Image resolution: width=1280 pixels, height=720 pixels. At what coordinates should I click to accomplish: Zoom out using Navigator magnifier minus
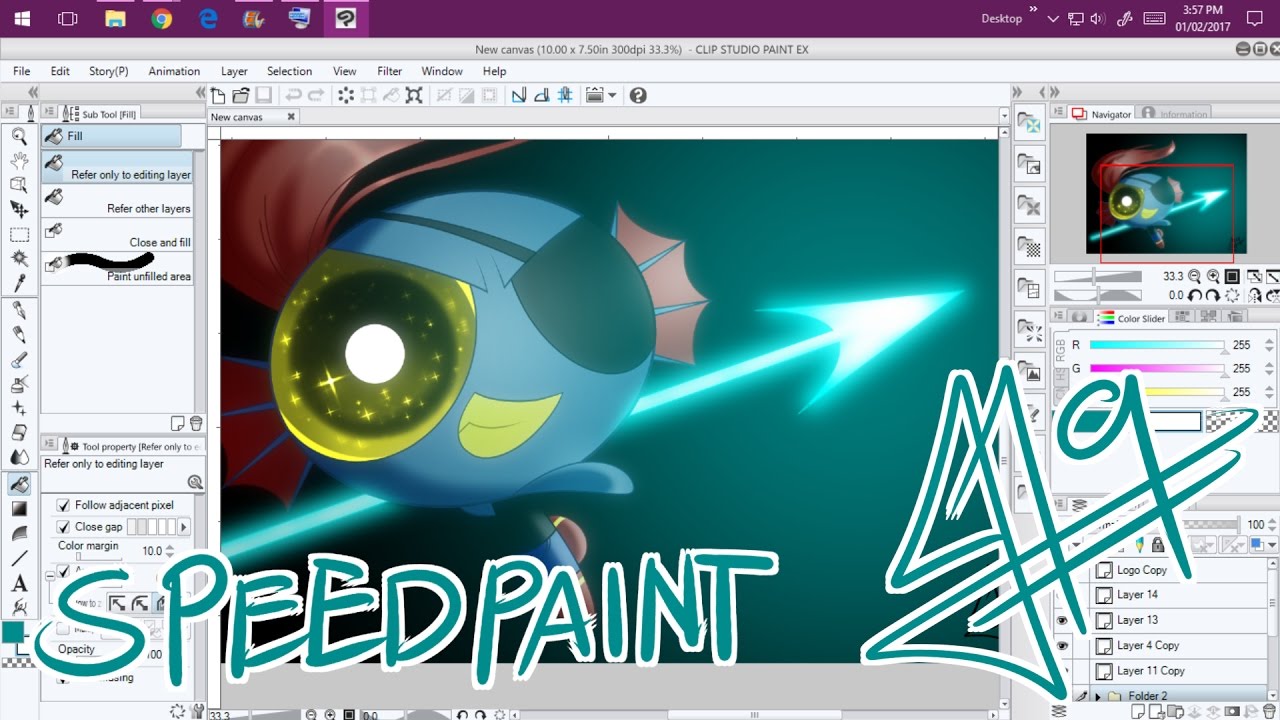tap(1195, 276)
